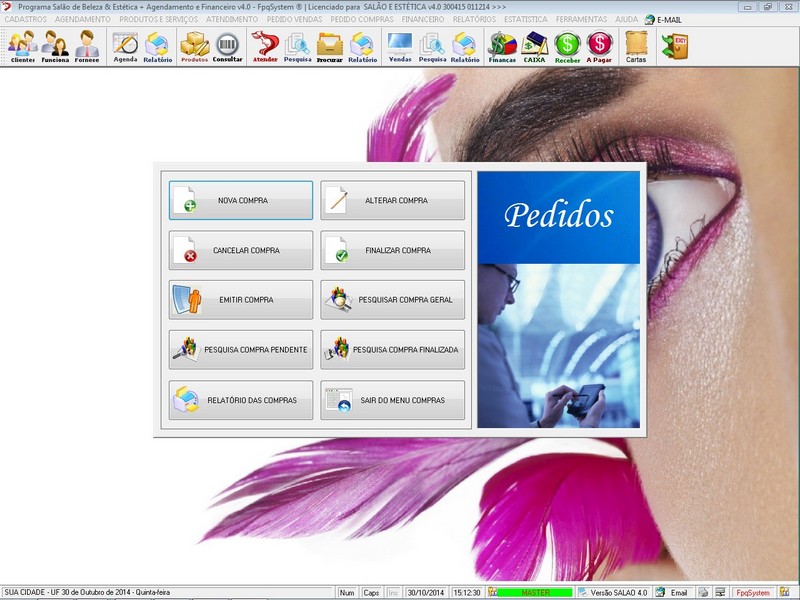This screenshot has height=600, width=800.
Task: Open the Fornece suppliers icon
Action: coord(87,46)
